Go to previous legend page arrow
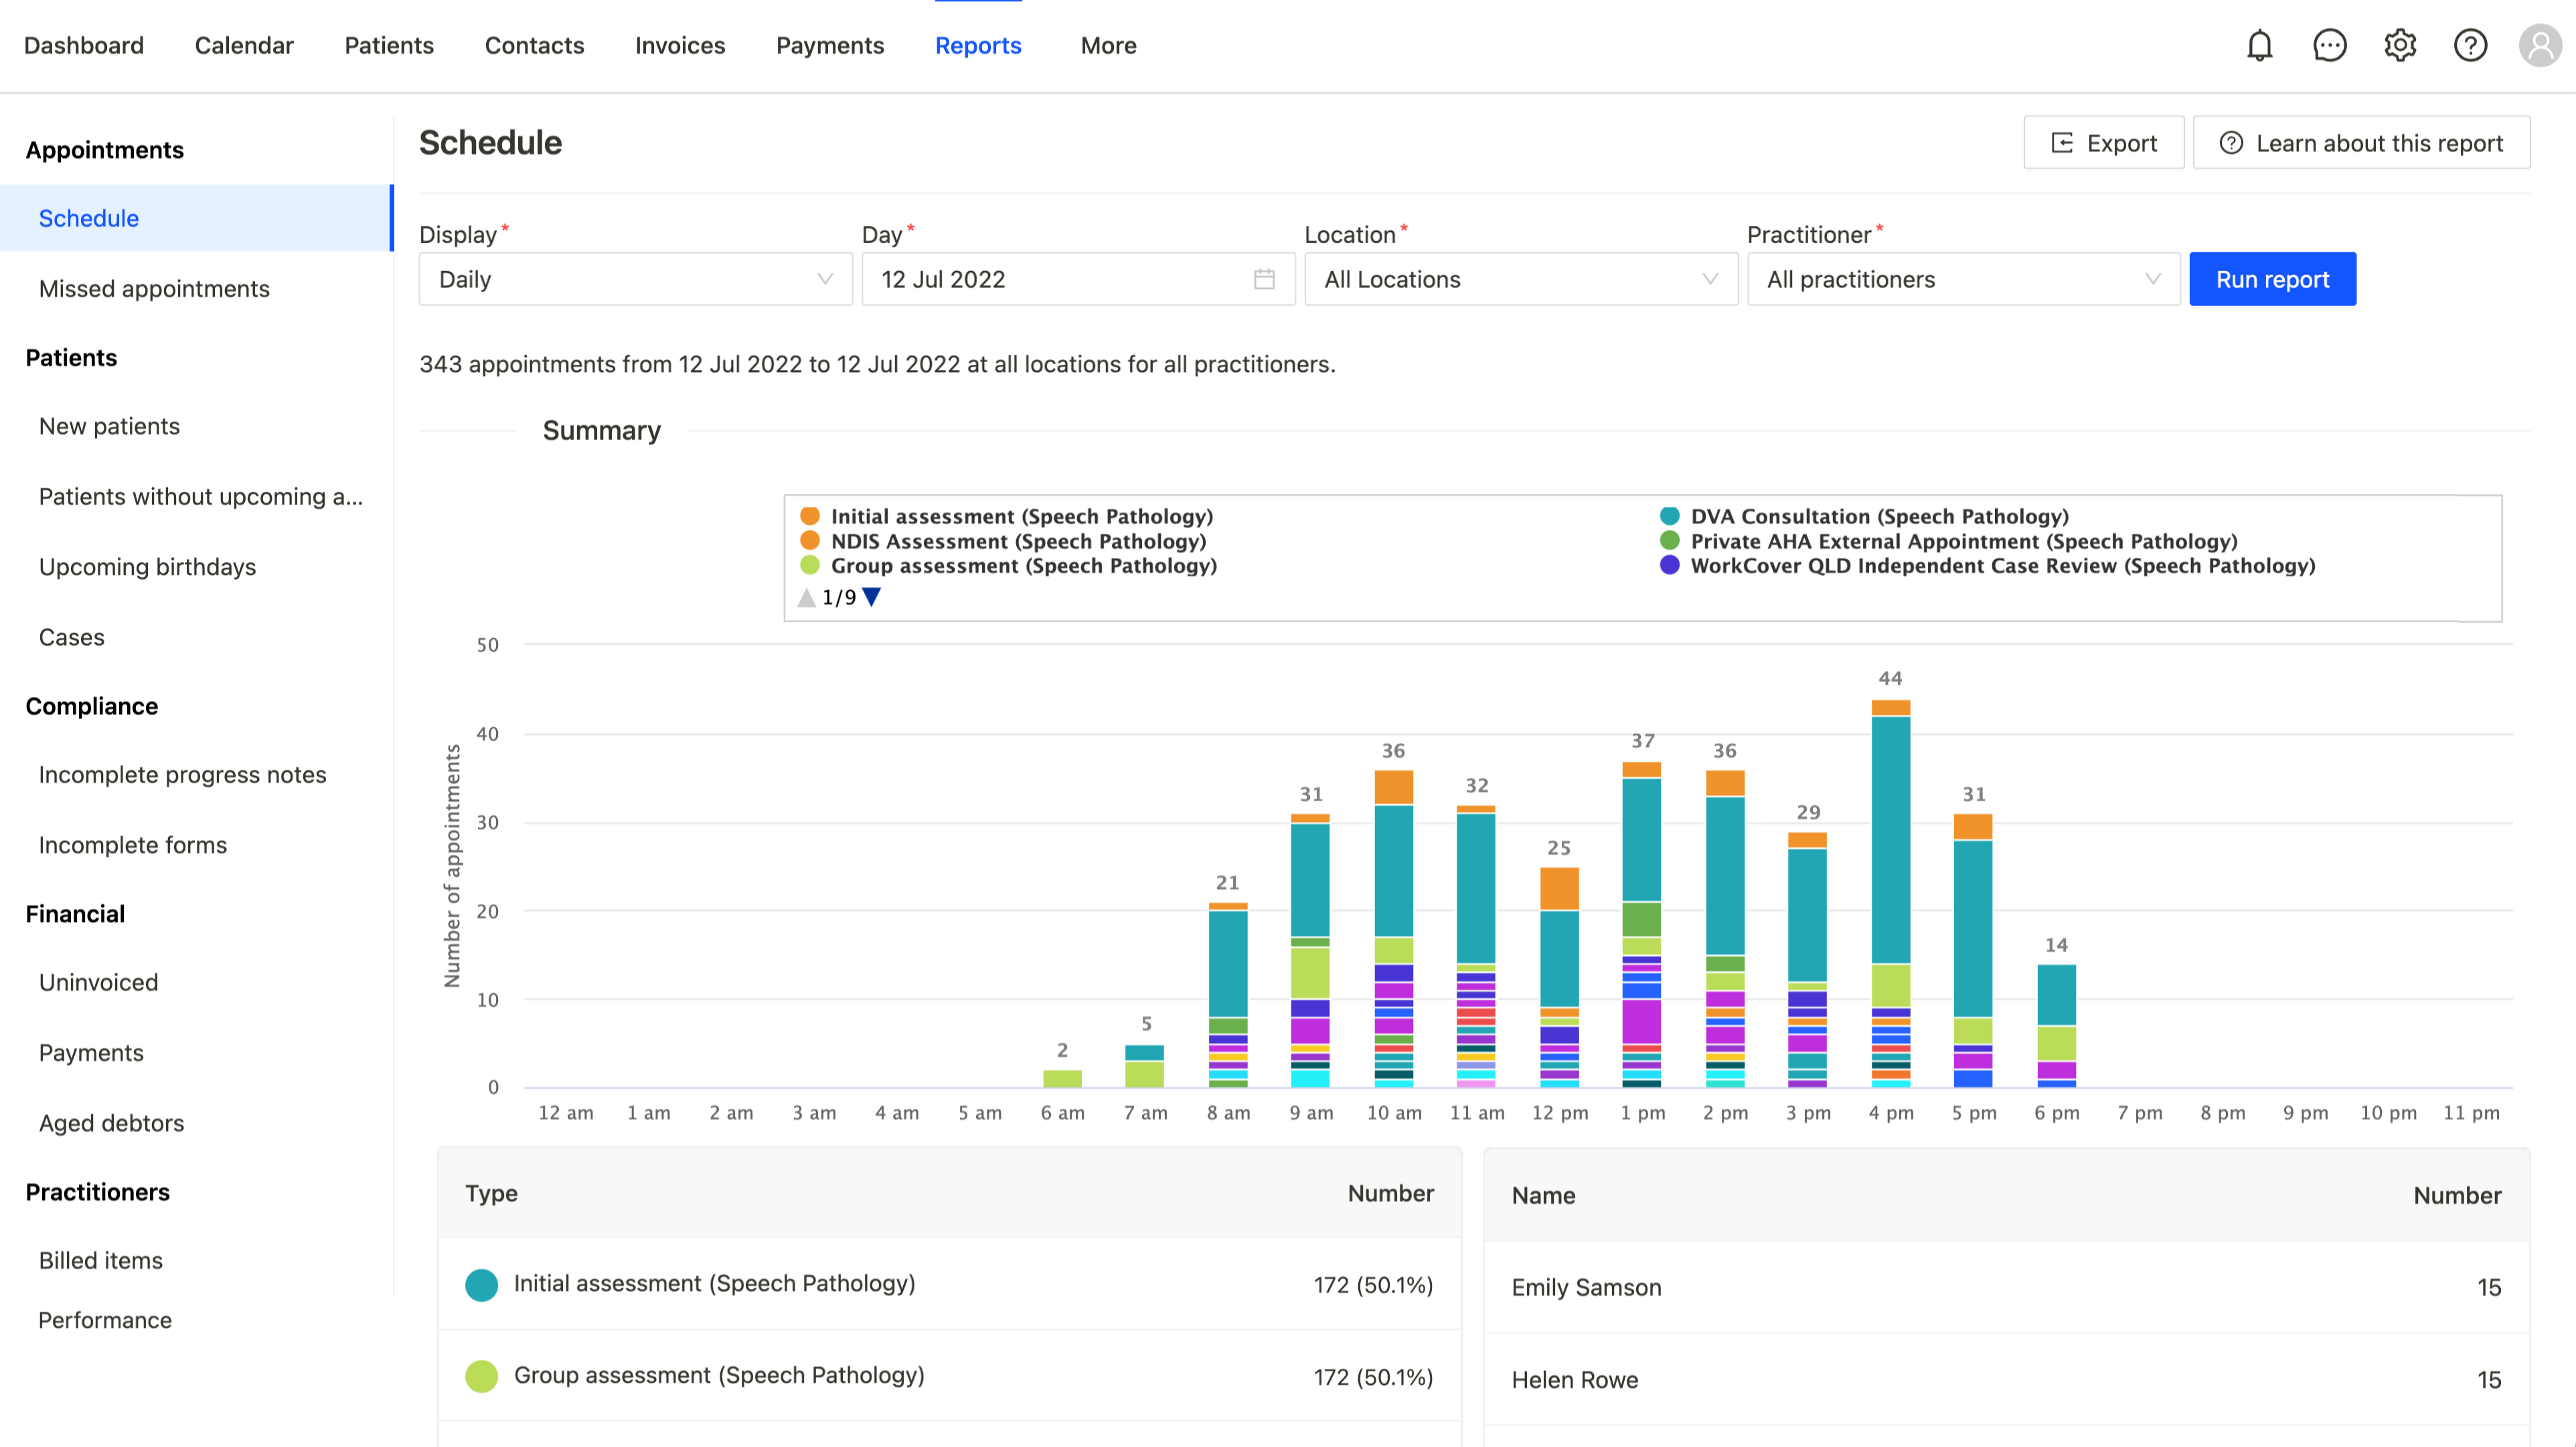Image resolution: width=2576 pixels, height=1447 pixels. [x=806, y=597]
